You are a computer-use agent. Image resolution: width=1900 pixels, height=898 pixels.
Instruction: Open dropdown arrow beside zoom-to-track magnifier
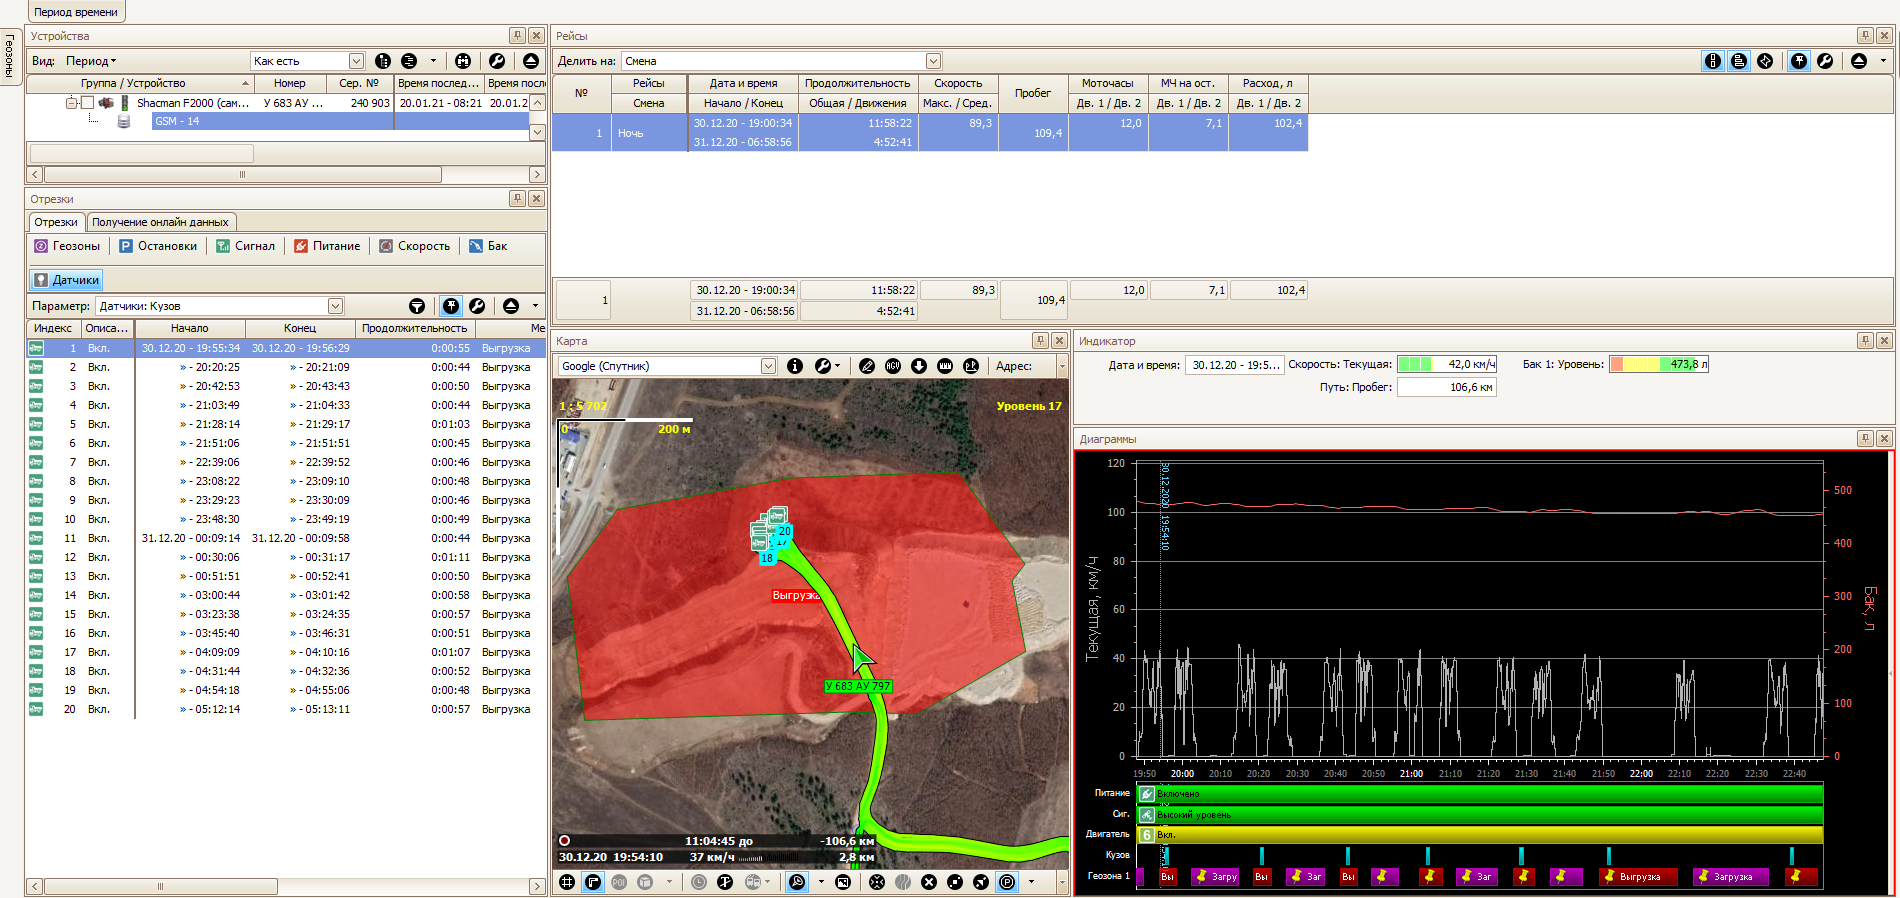point(821,882)
